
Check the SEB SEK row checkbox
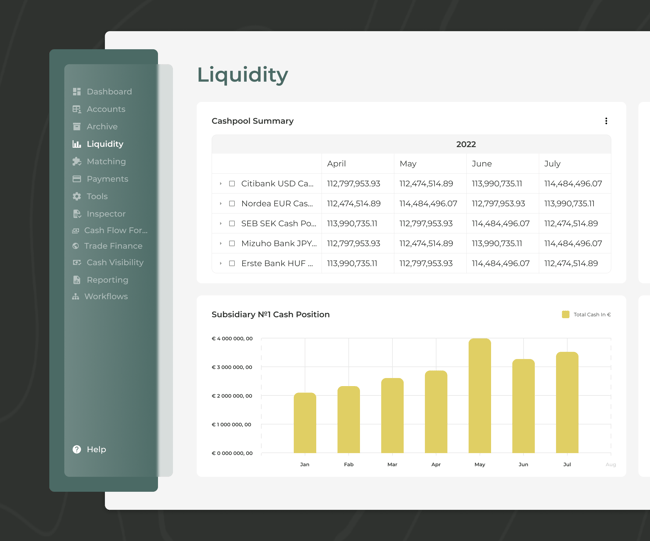pyautogui.click(x=232, y=223)
